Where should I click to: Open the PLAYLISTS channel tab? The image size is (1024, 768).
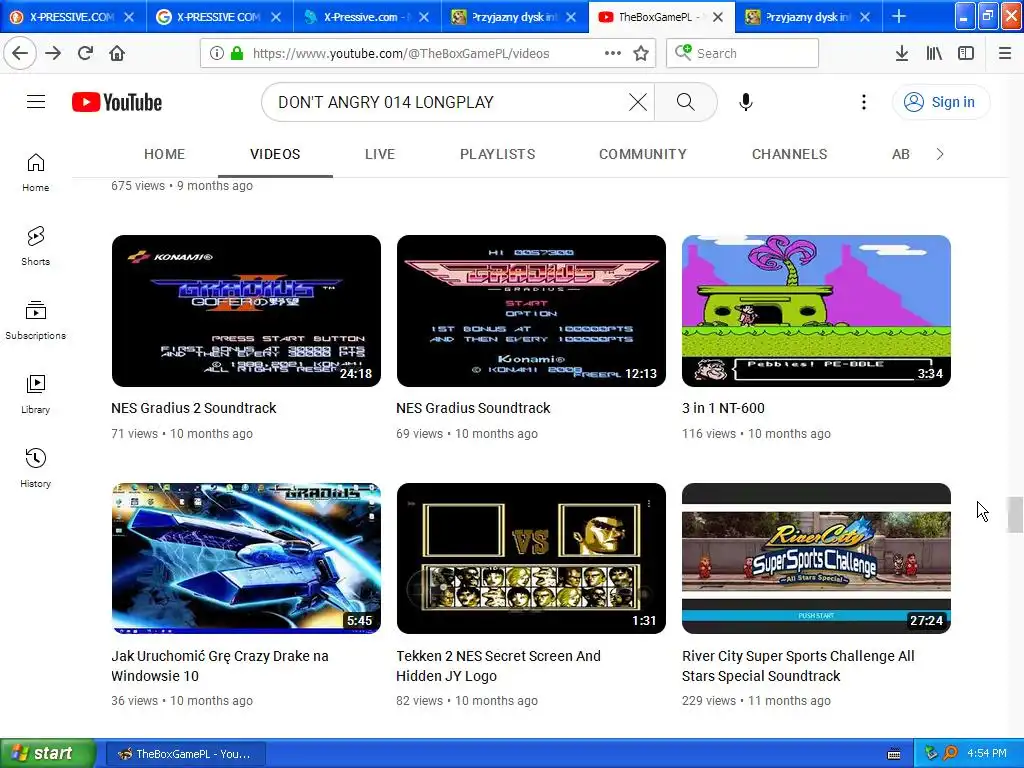tap(498, 154)
